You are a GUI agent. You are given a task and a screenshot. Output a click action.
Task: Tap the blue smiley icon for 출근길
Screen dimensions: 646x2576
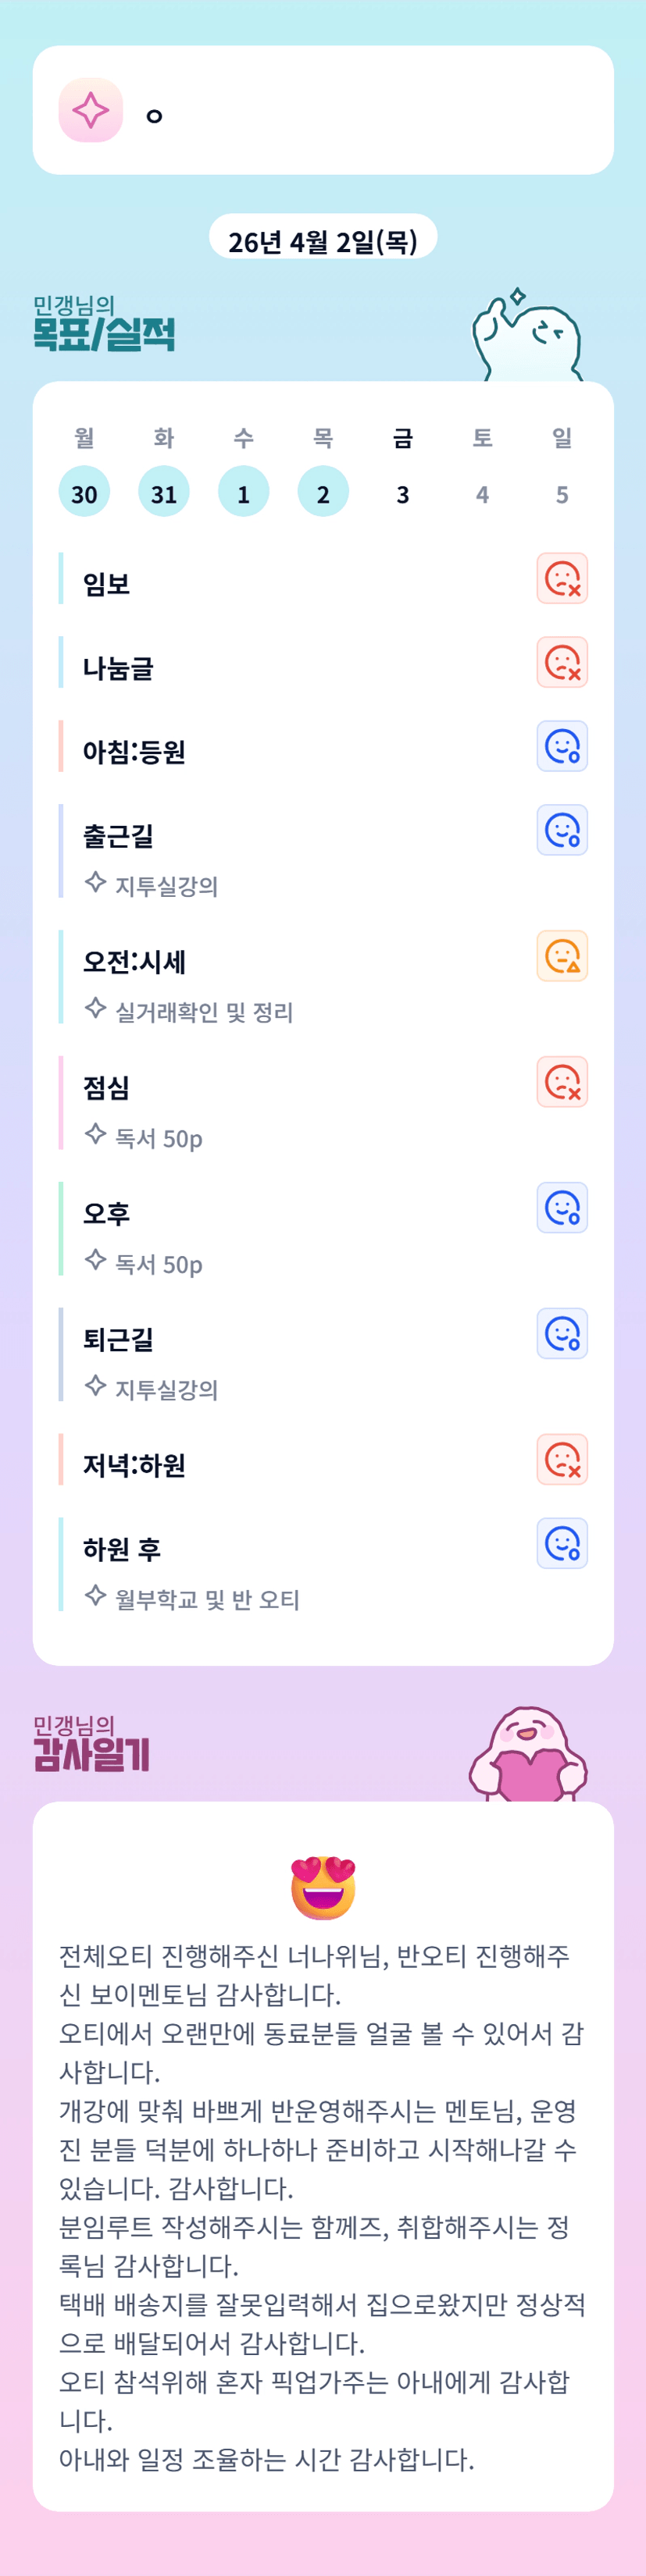point(562,831)
